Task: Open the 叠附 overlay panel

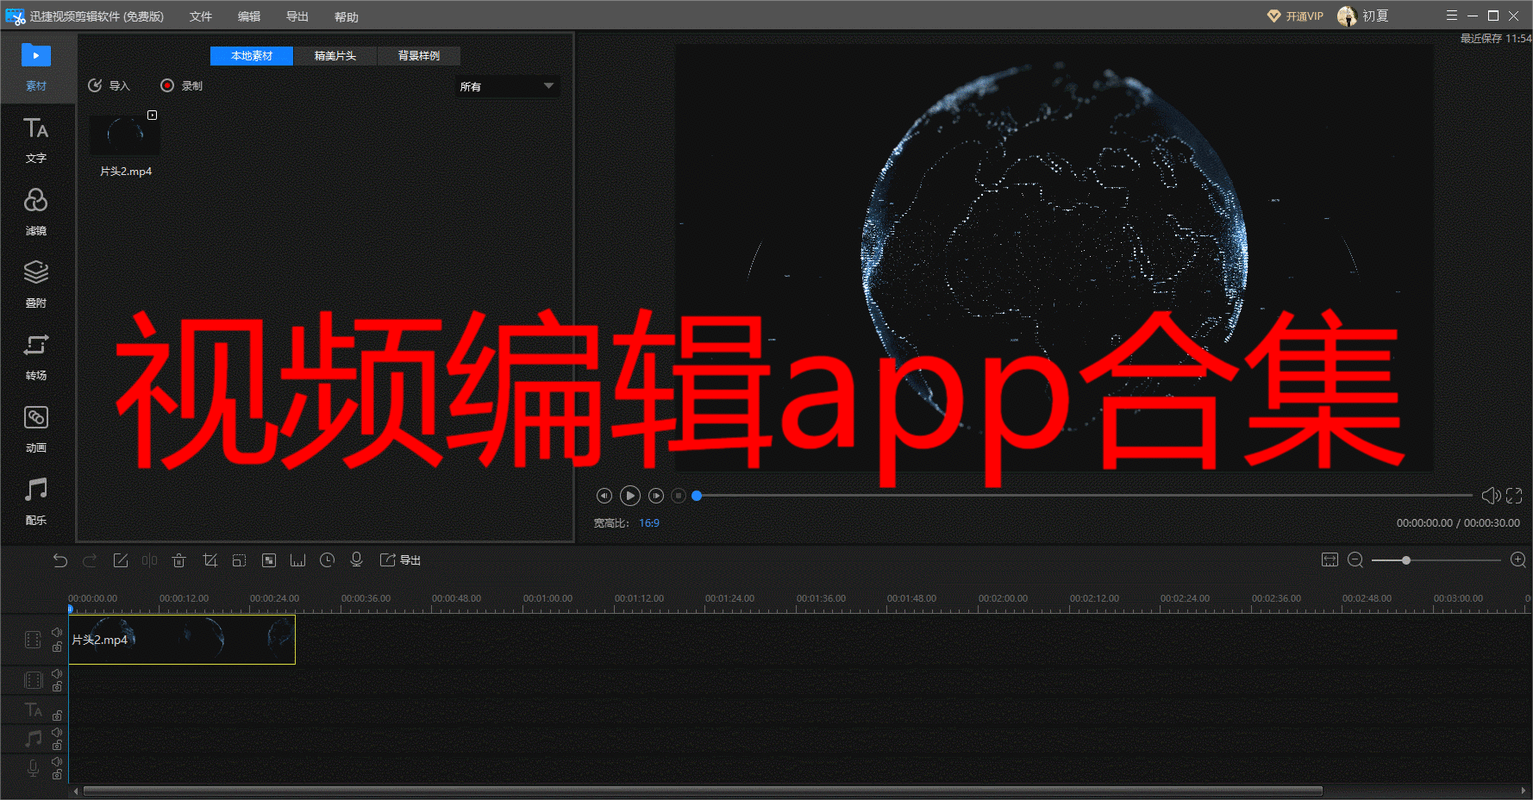Action: [36, 284]
